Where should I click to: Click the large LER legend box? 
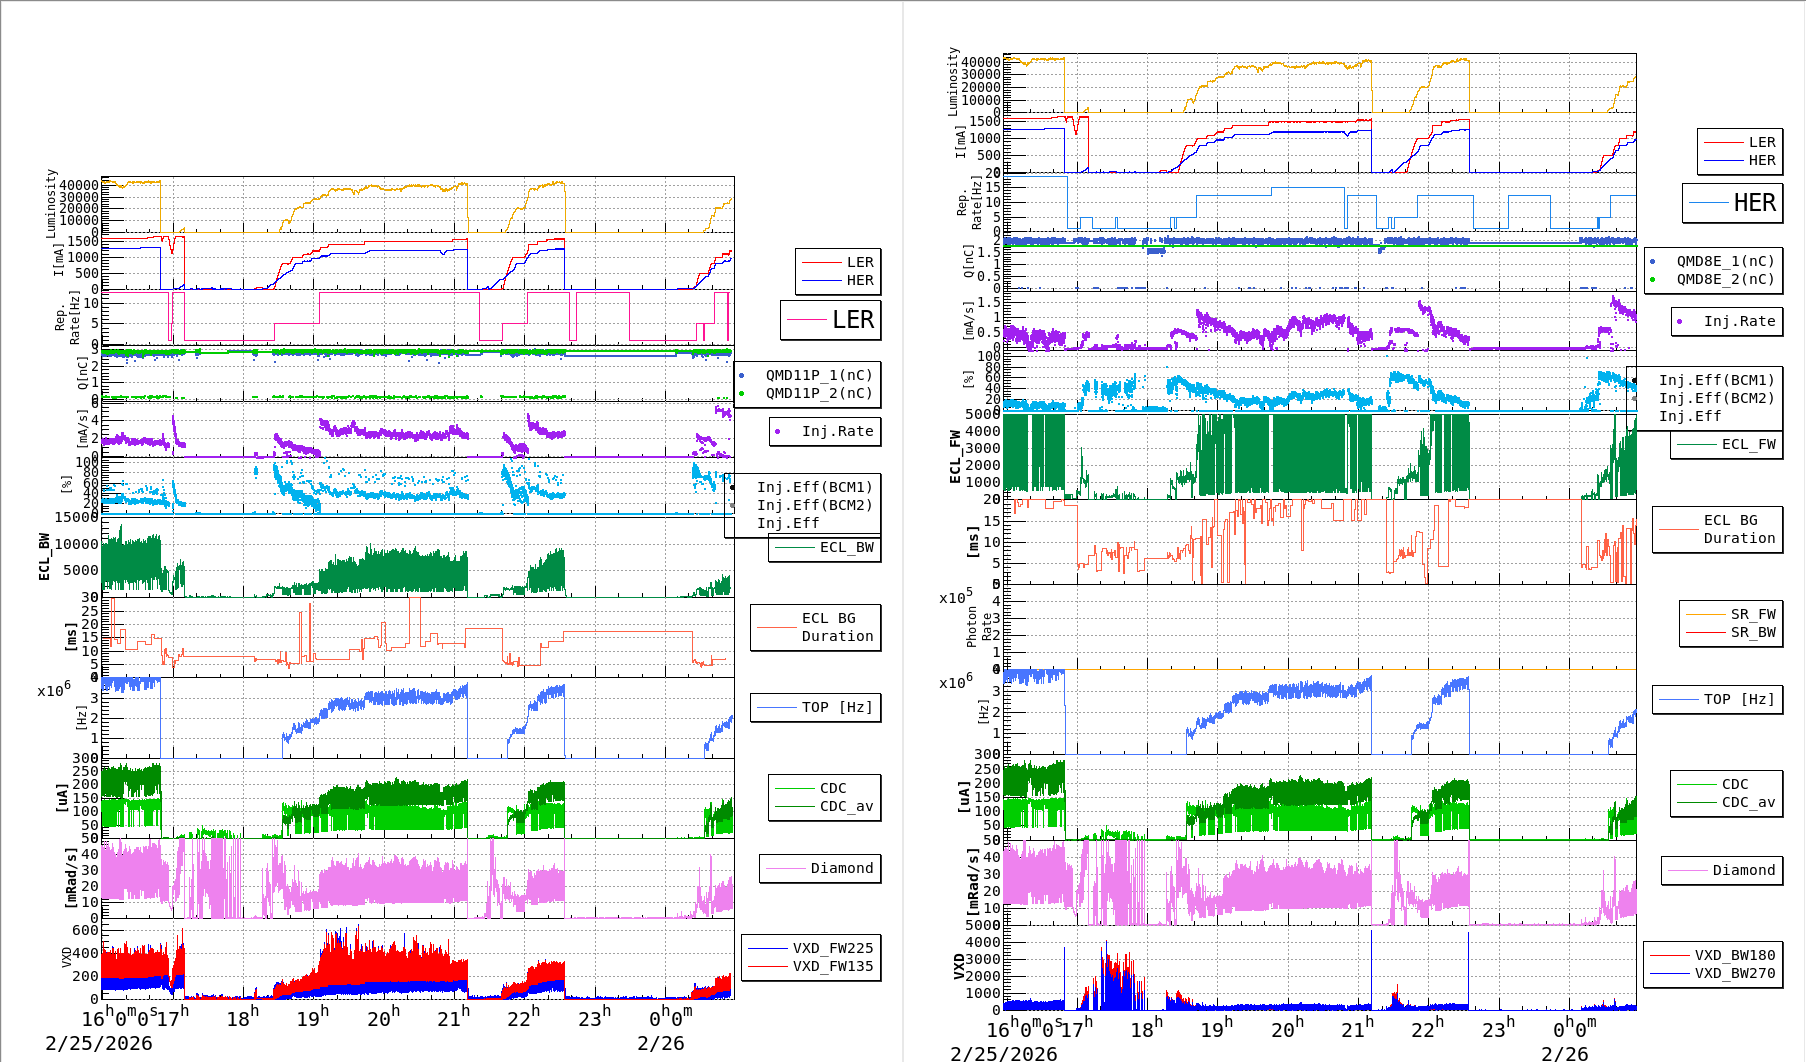point(831,320)
